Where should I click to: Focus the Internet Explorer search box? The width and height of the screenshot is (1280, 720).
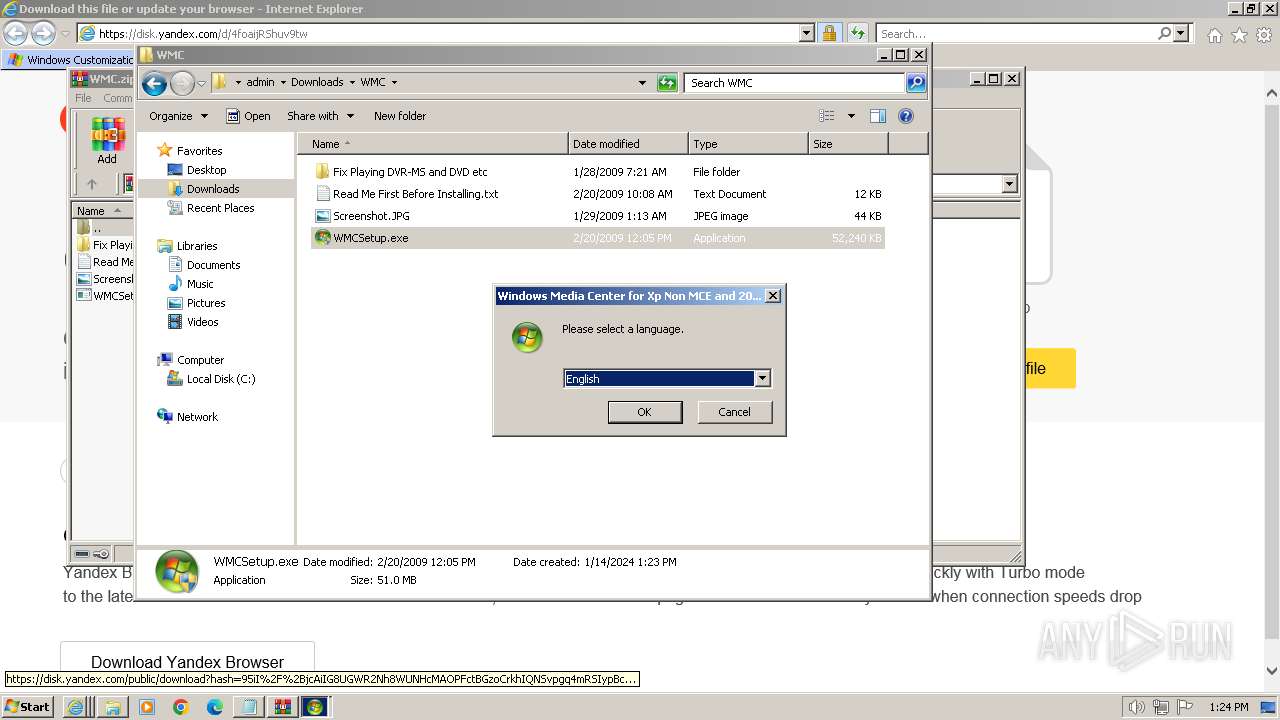[x=1017, y=34]
